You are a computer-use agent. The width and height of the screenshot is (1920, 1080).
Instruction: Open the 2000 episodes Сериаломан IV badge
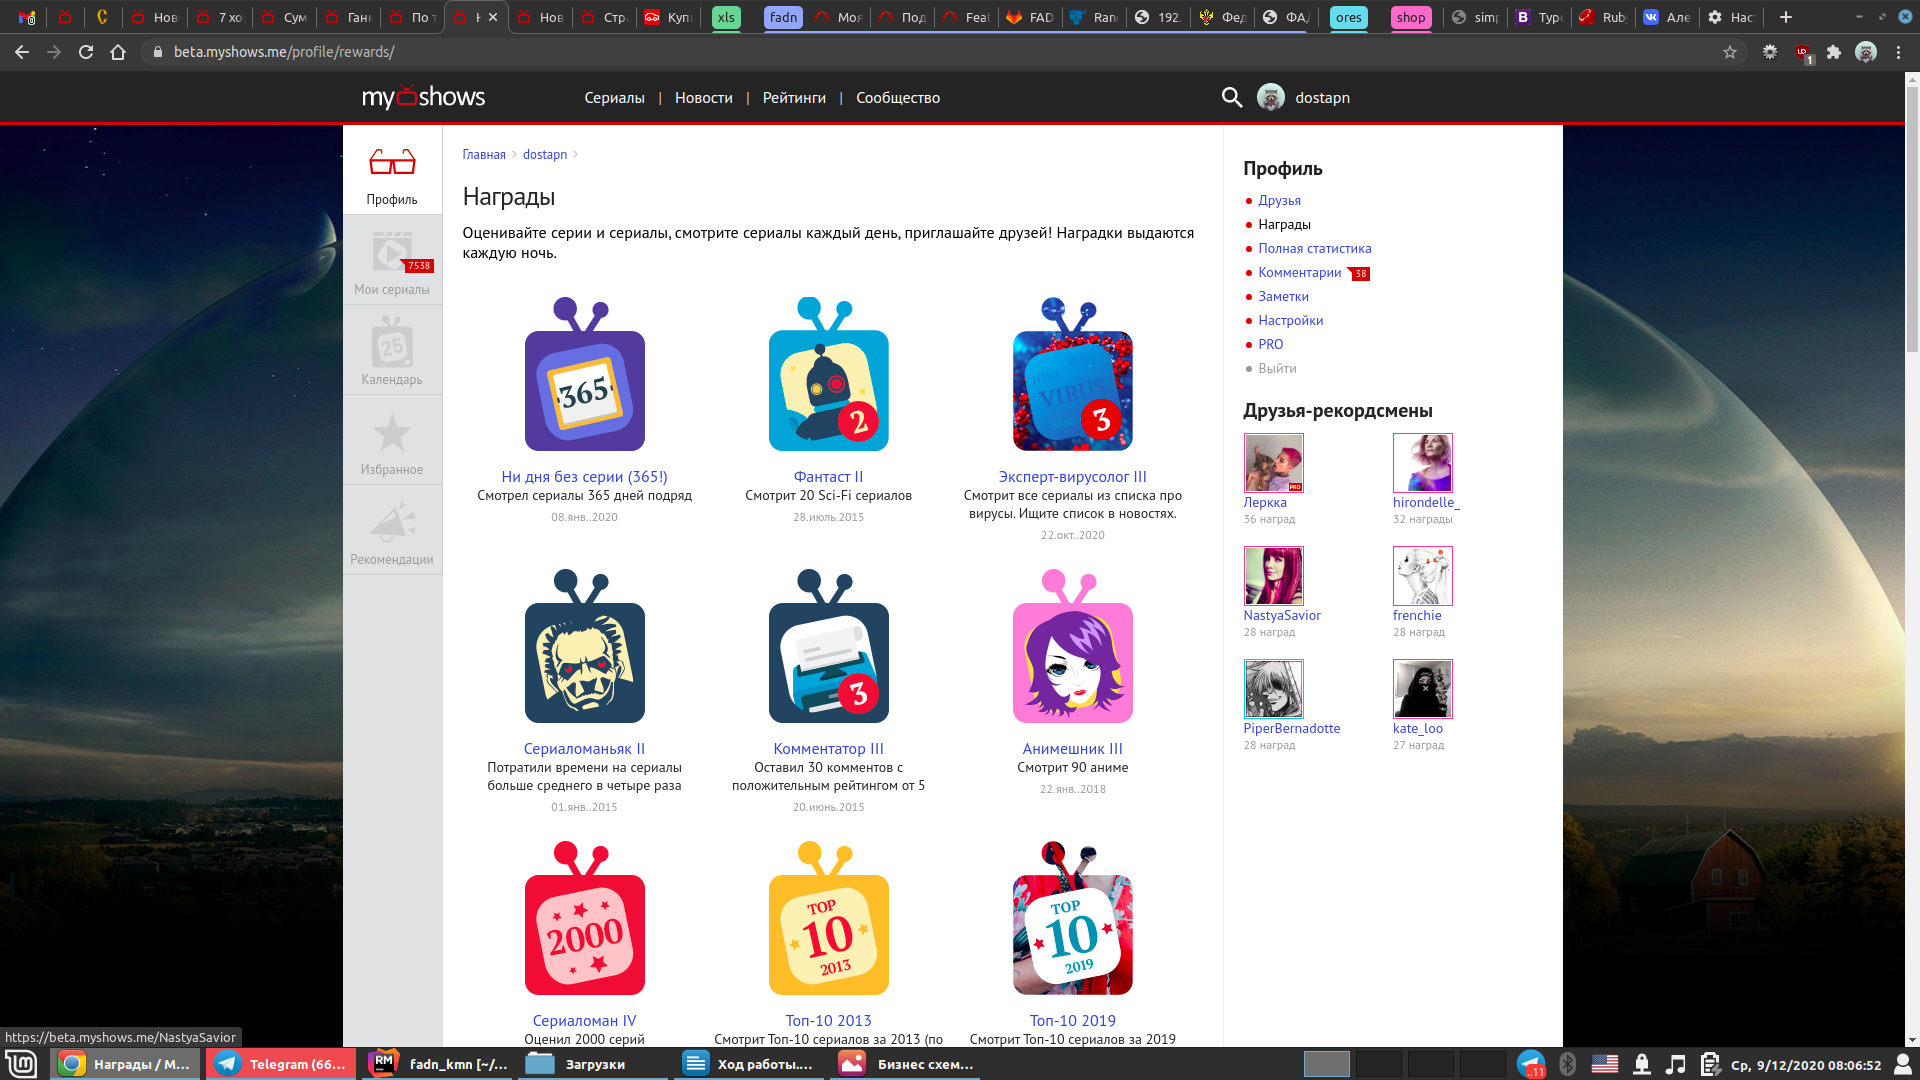point(585,919)
